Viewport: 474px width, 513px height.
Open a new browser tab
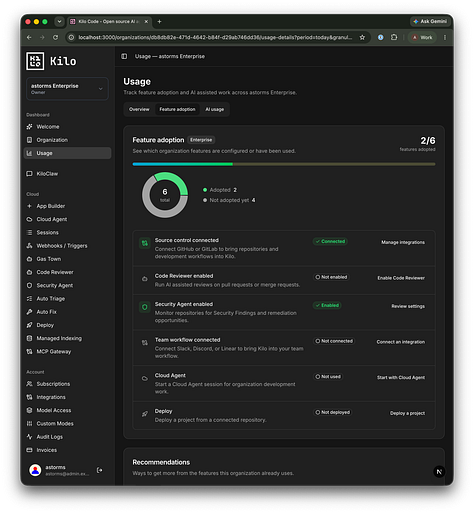pos(159,22)
